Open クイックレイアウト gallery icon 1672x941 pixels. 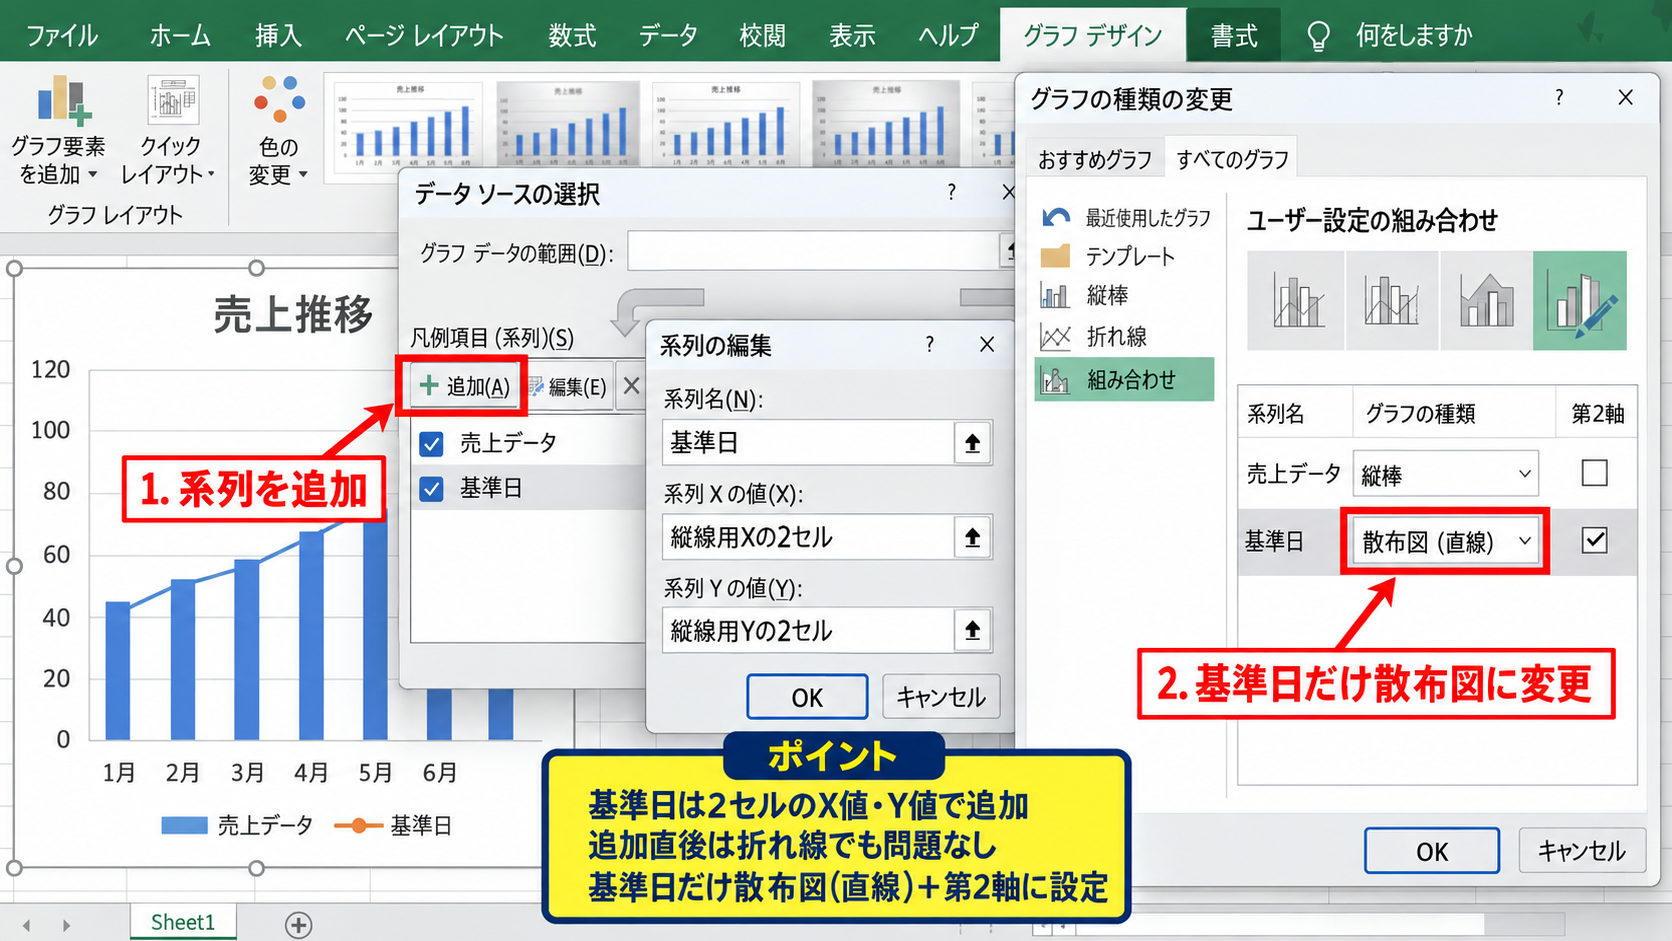click(x=172, y=100)
